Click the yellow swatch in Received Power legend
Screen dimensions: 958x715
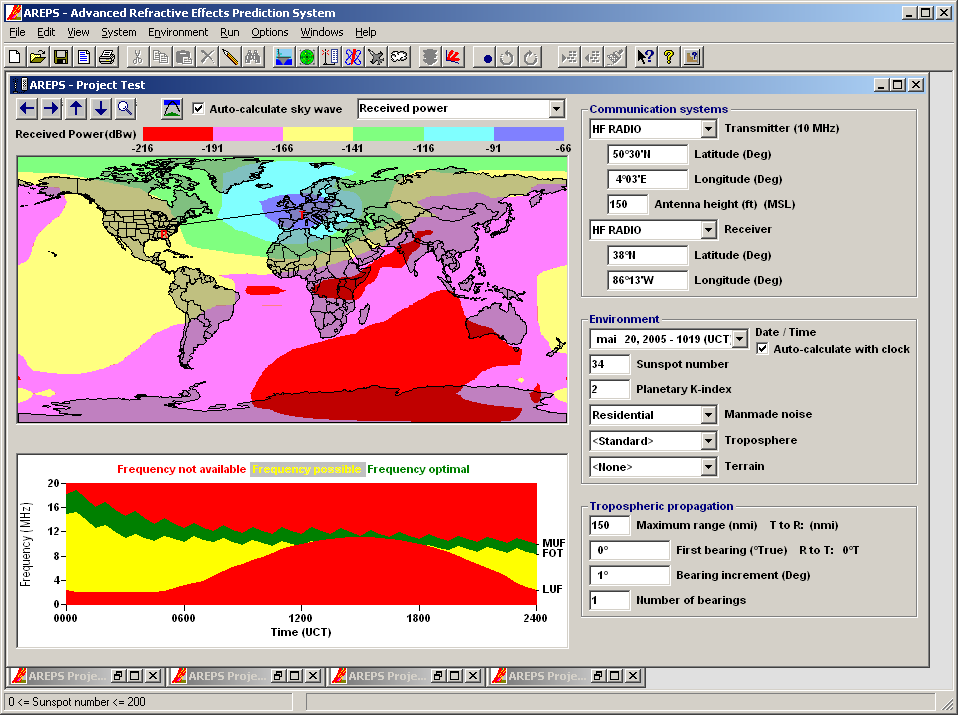(318, 134)
